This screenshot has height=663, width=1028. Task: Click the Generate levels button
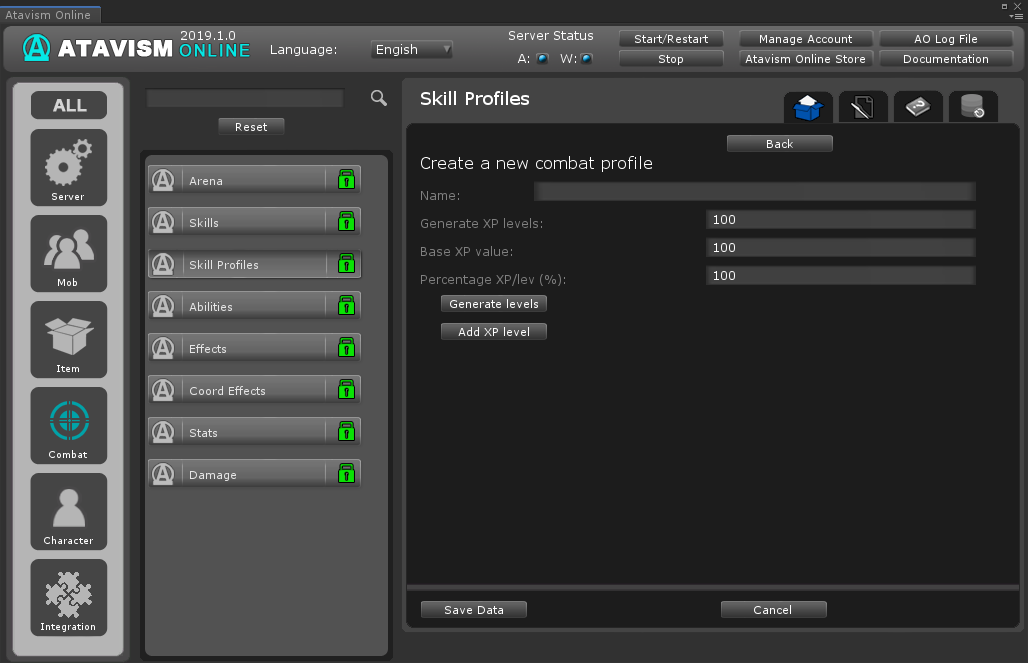tap(494, 304)
